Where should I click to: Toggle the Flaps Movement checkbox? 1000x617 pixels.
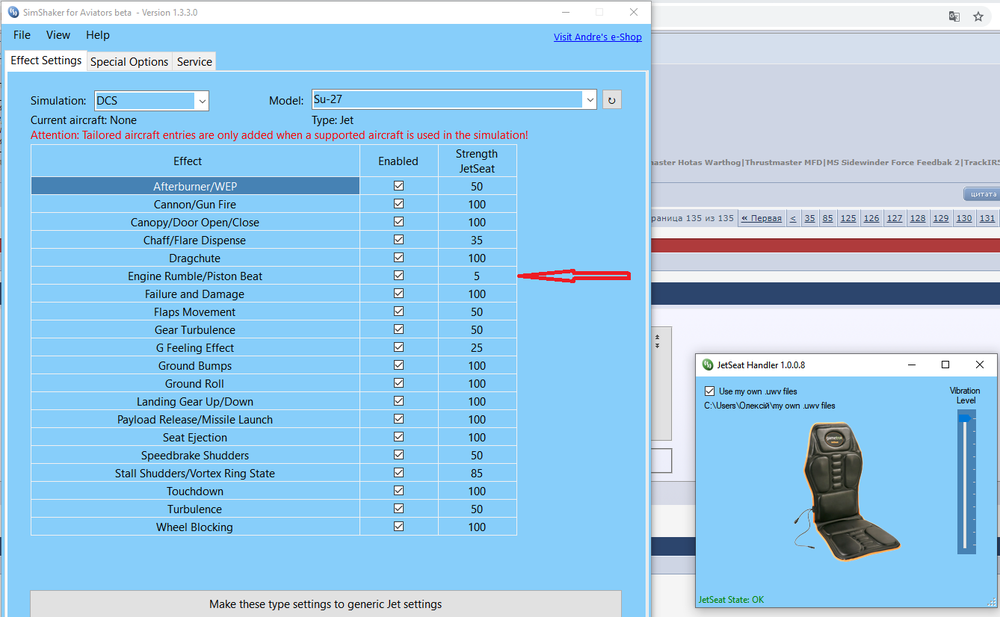(399, 311)
